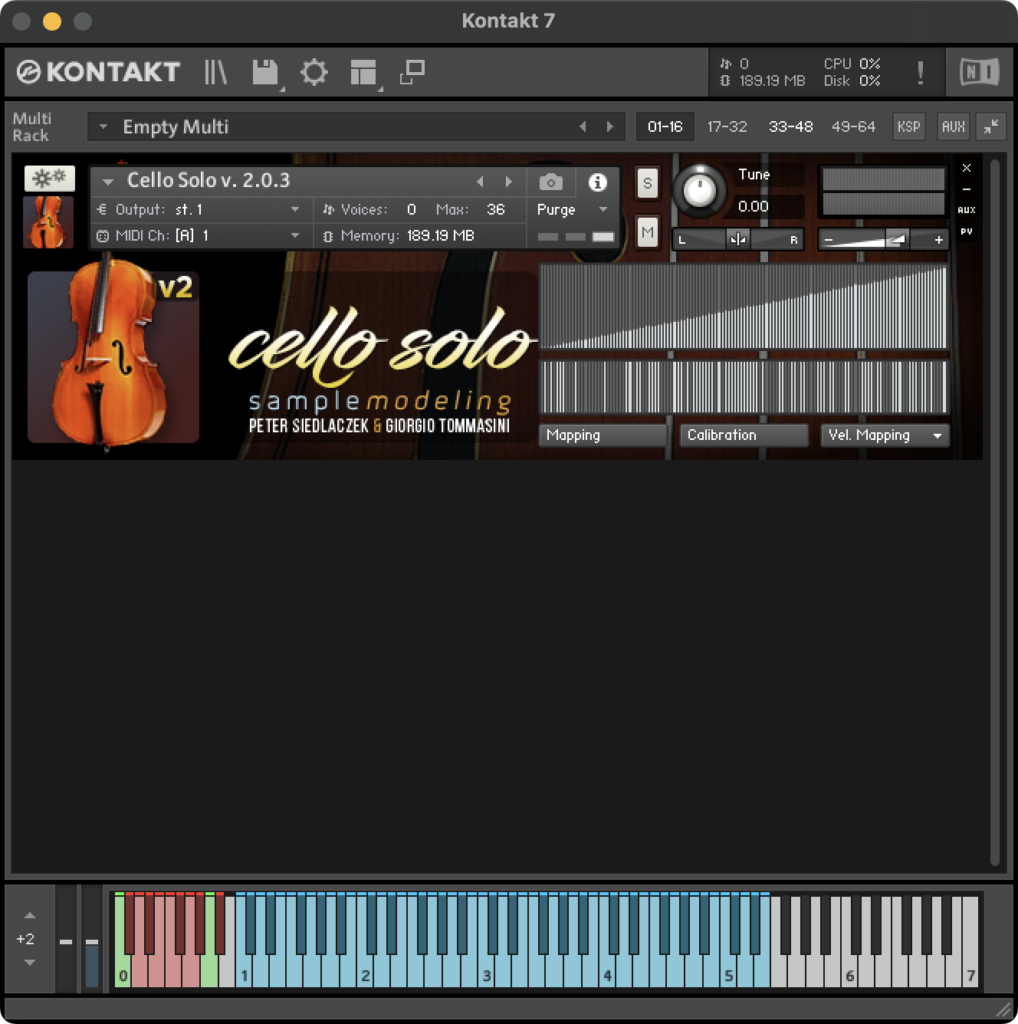Toggle the KSP multi script editor
The height and width of the screenshot is (1024, 1018).
[x=908, y=127]
